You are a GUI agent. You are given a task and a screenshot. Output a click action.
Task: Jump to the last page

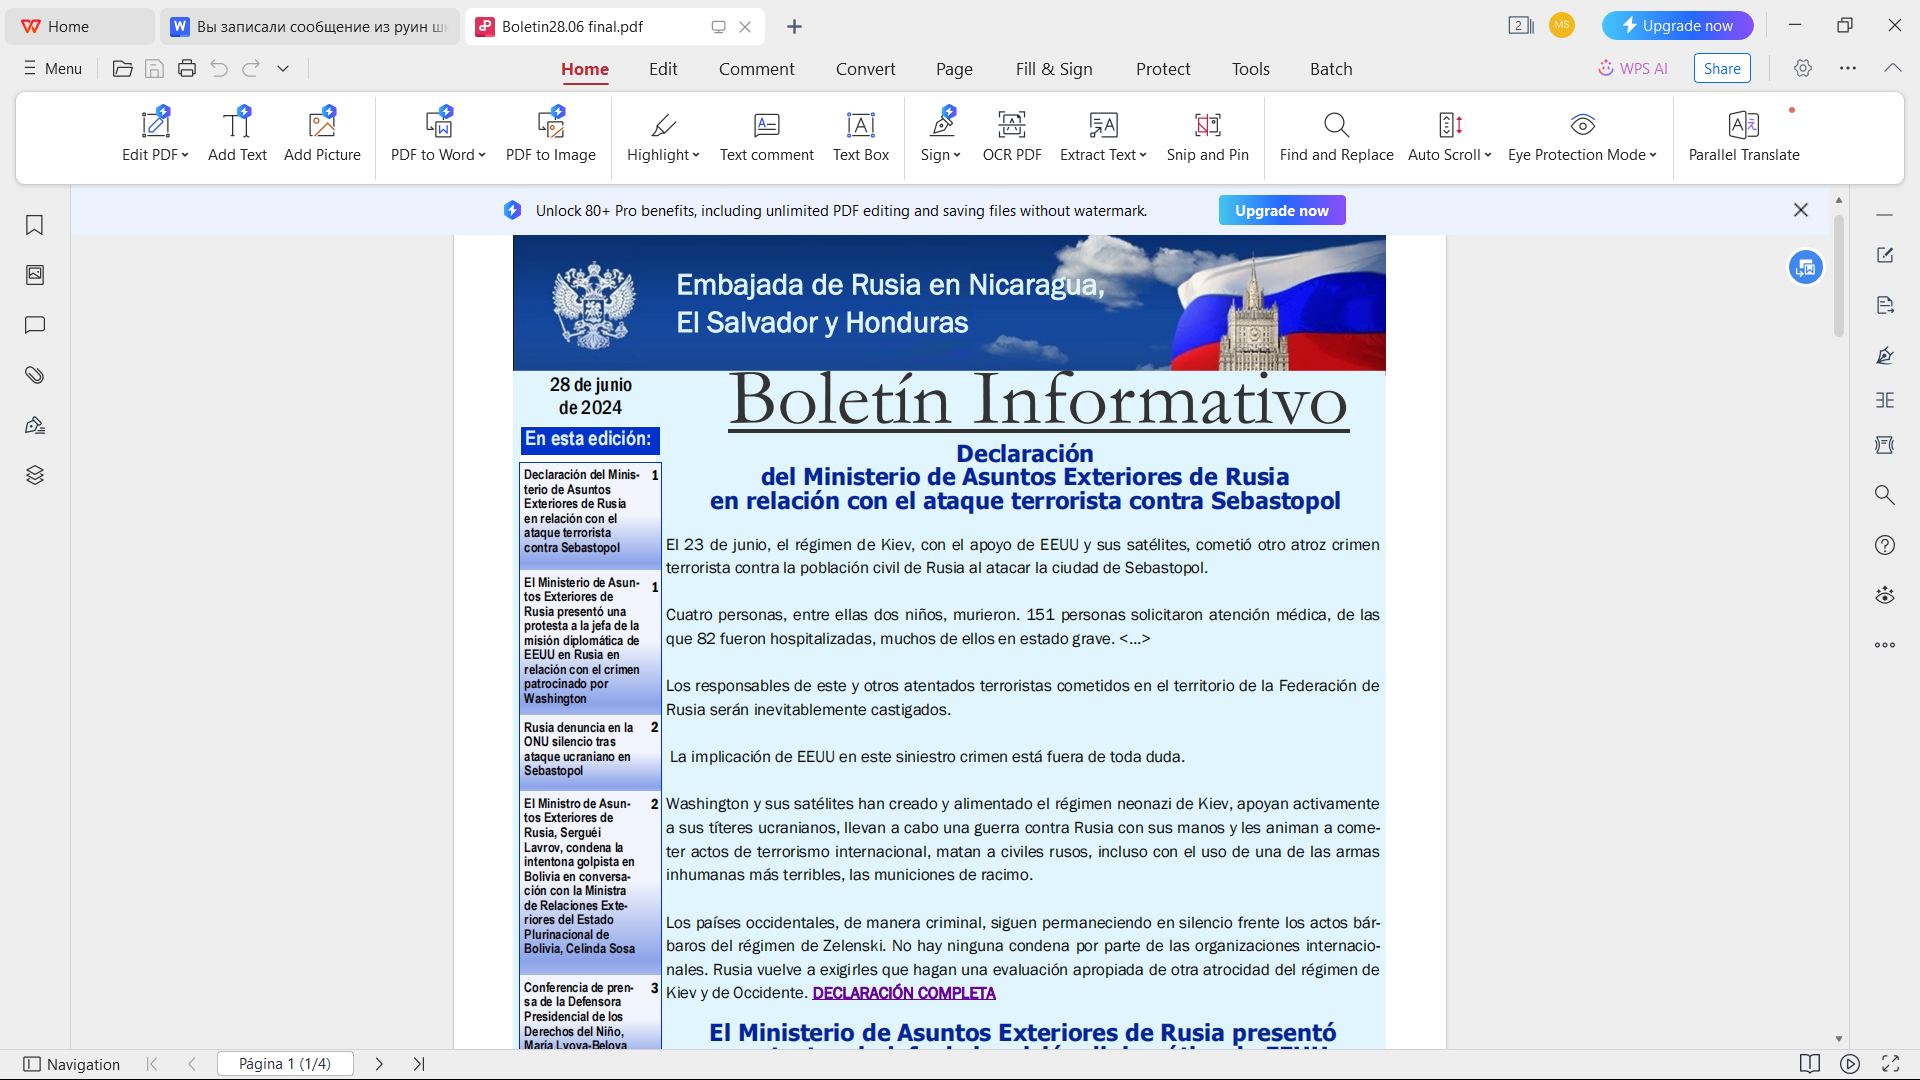[419, 1064]
